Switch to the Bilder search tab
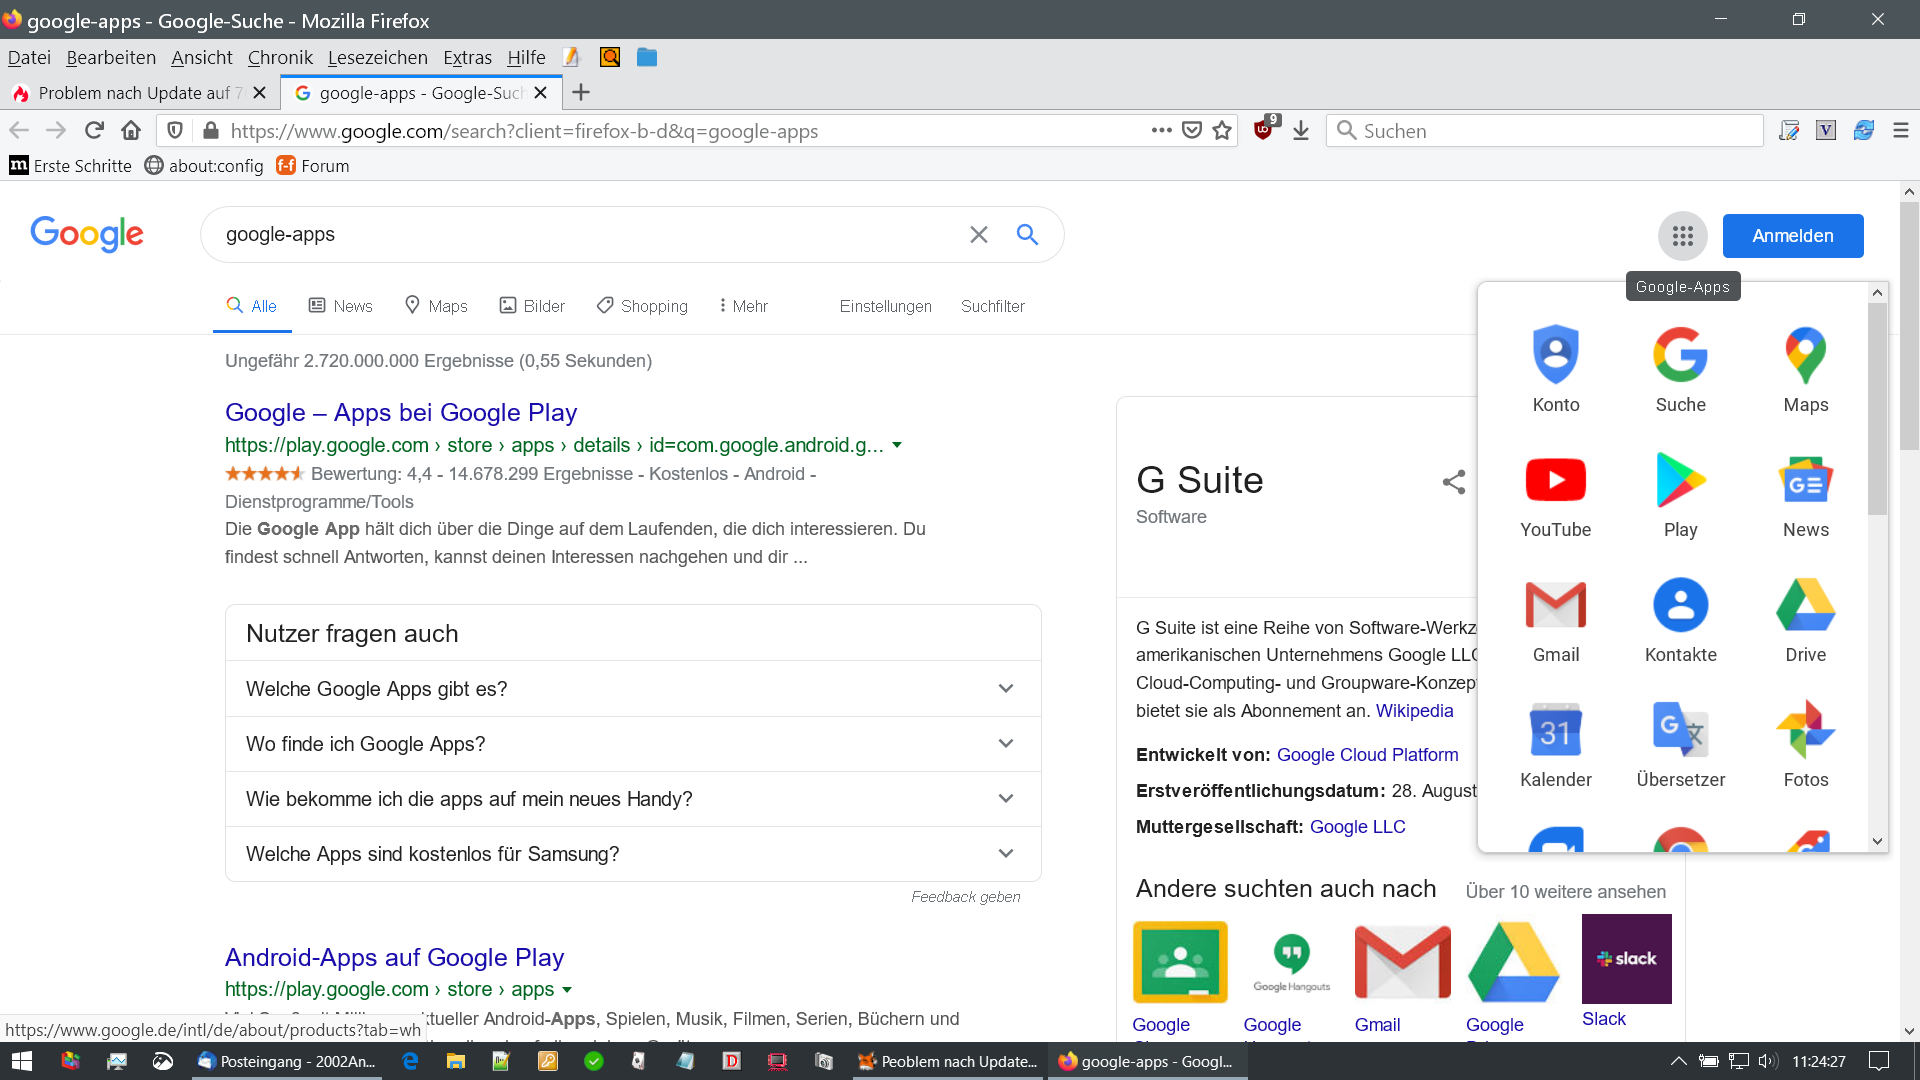Image resolution: width=1920 pixels, height=1080 pixels. click(x=533, y=306)
